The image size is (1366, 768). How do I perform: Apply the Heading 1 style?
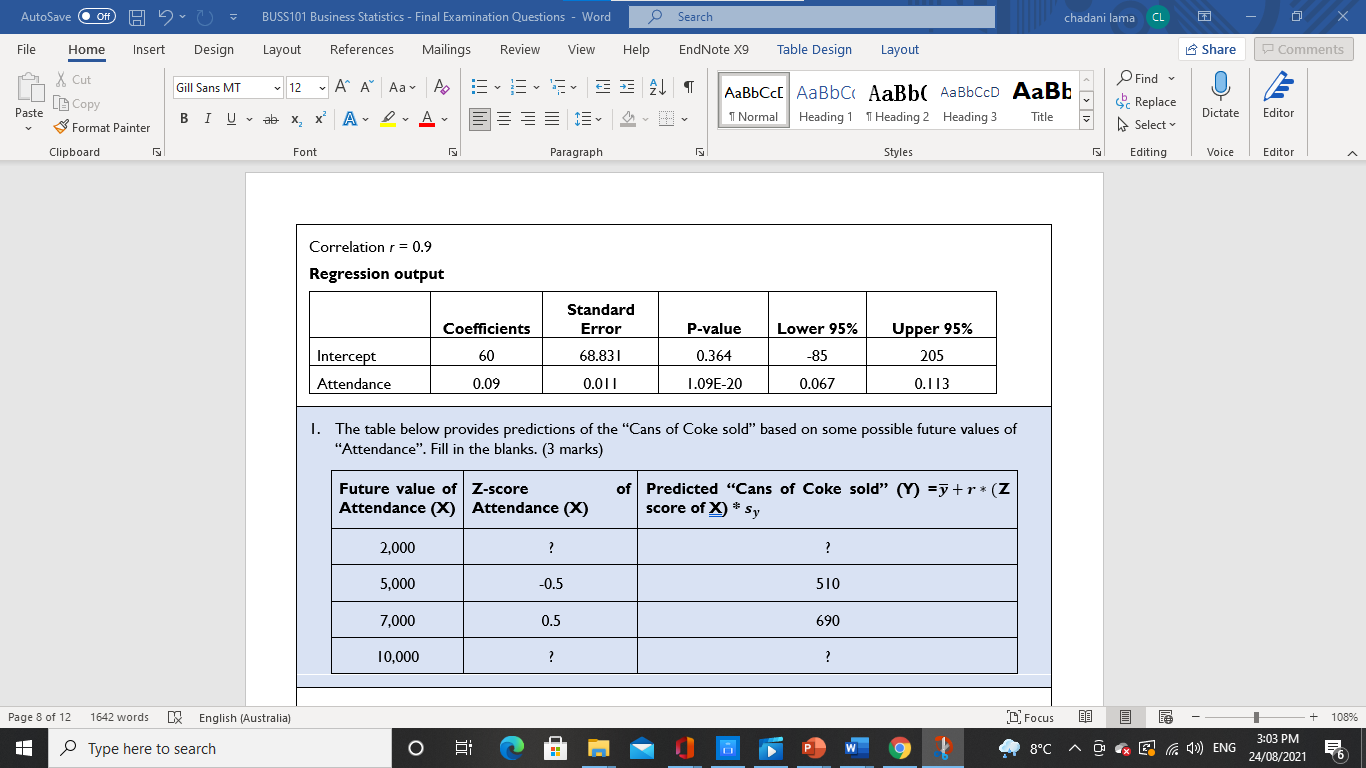[825, 102]
